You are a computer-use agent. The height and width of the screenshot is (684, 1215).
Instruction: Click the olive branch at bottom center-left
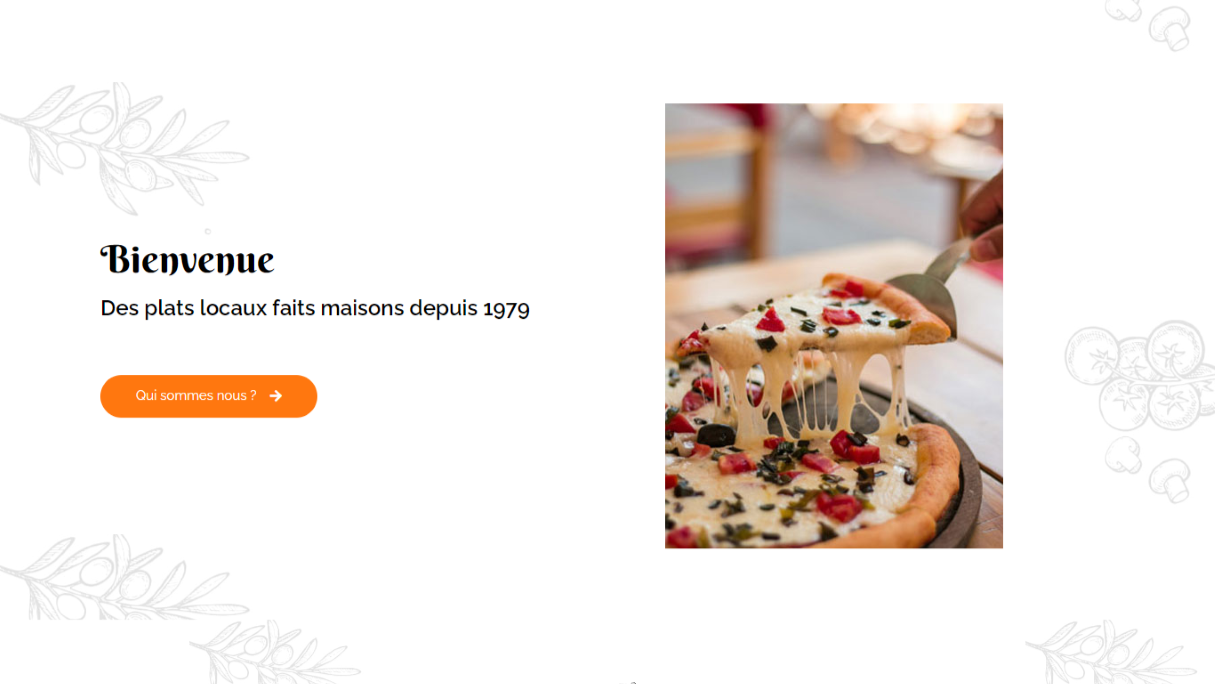tap(275, 652)
